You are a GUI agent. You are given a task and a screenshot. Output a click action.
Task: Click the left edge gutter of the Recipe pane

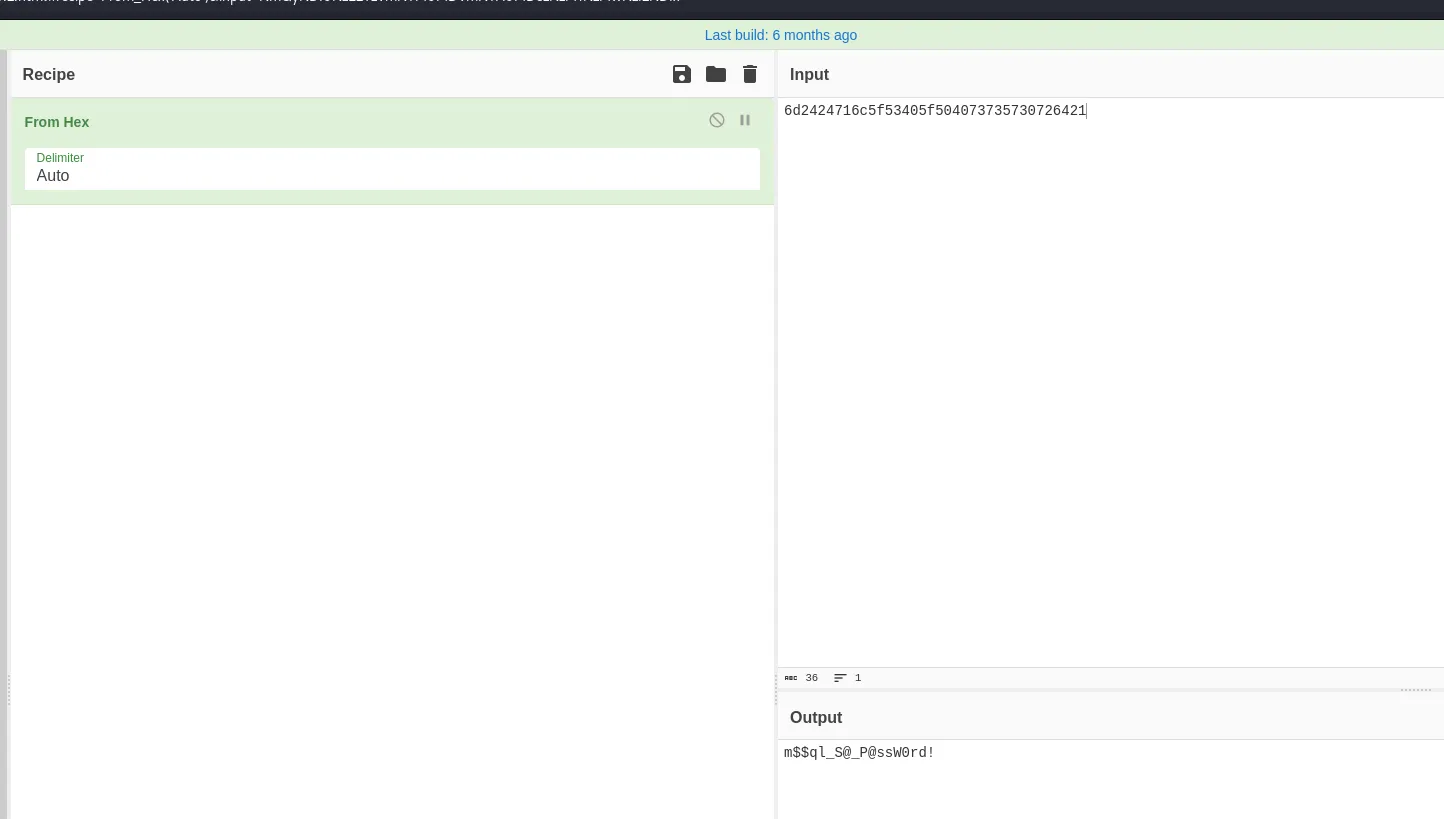tap(4, 434)
